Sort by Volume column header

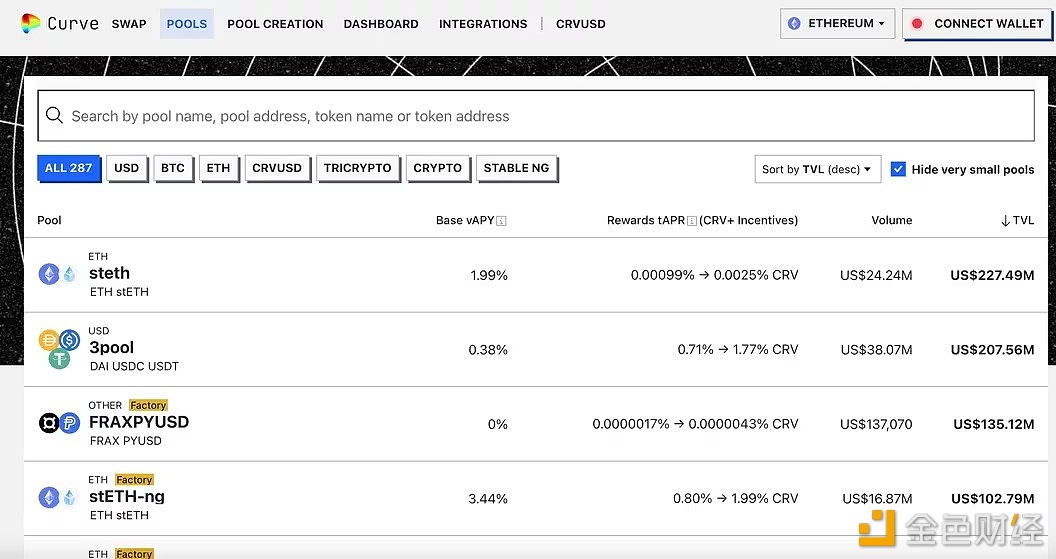[x=892, y=220]
